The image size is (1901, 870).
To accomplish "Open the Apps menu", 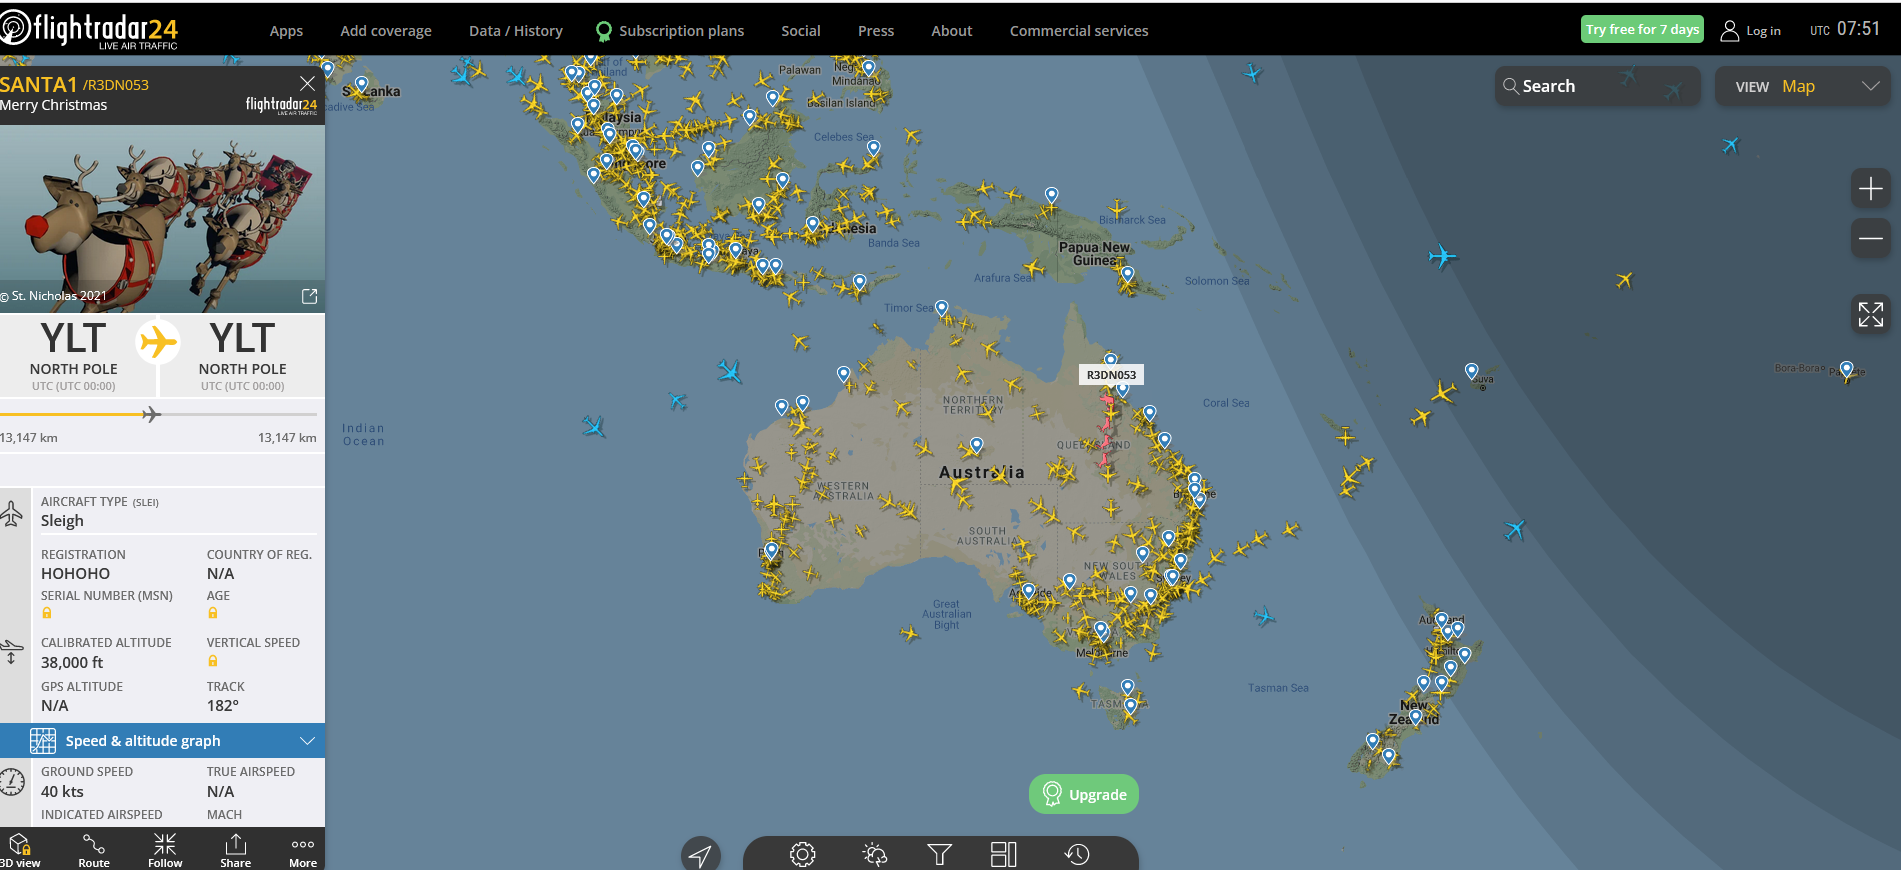I will click(286, 31).
